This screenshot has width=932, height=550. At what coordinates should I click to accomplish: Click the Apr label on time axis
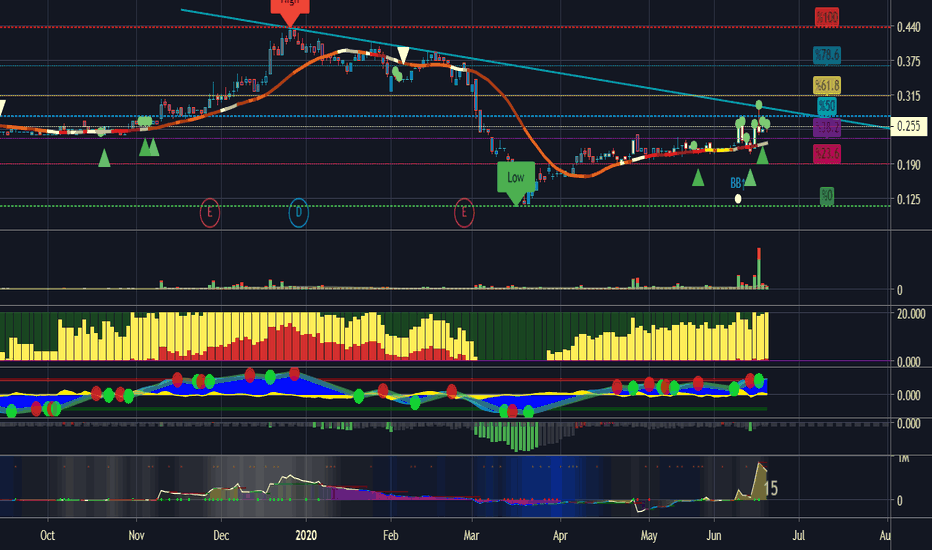560,535
